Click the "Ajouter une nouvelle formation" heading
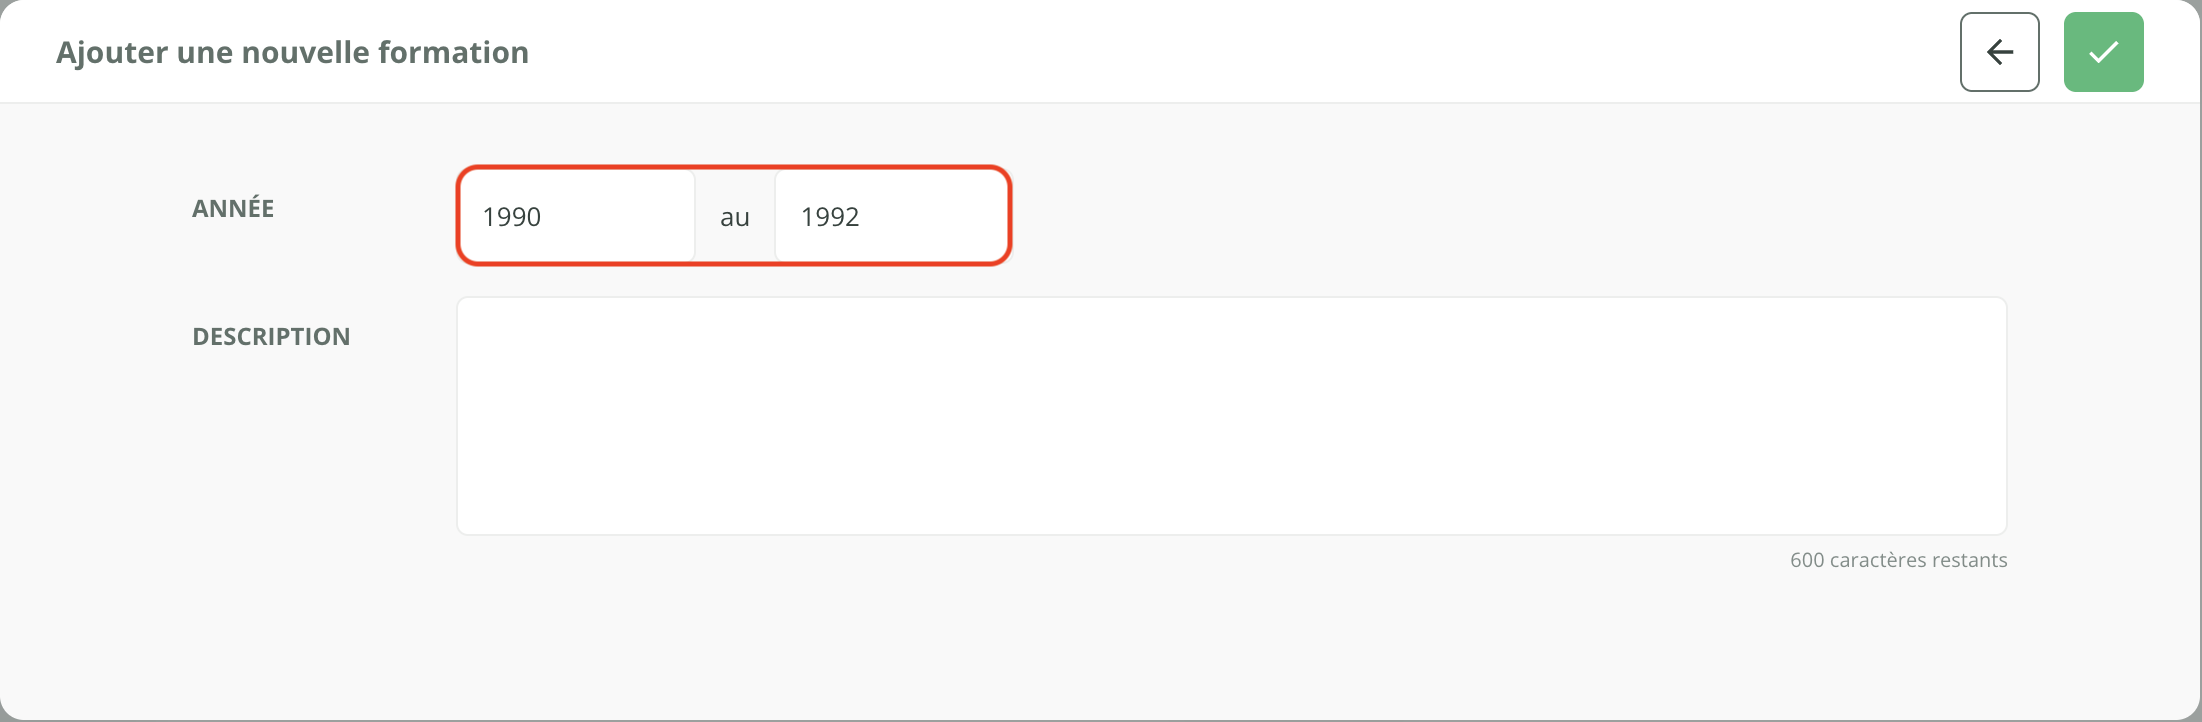Screen dimensions: 2202x722 (x=292, y=52)
